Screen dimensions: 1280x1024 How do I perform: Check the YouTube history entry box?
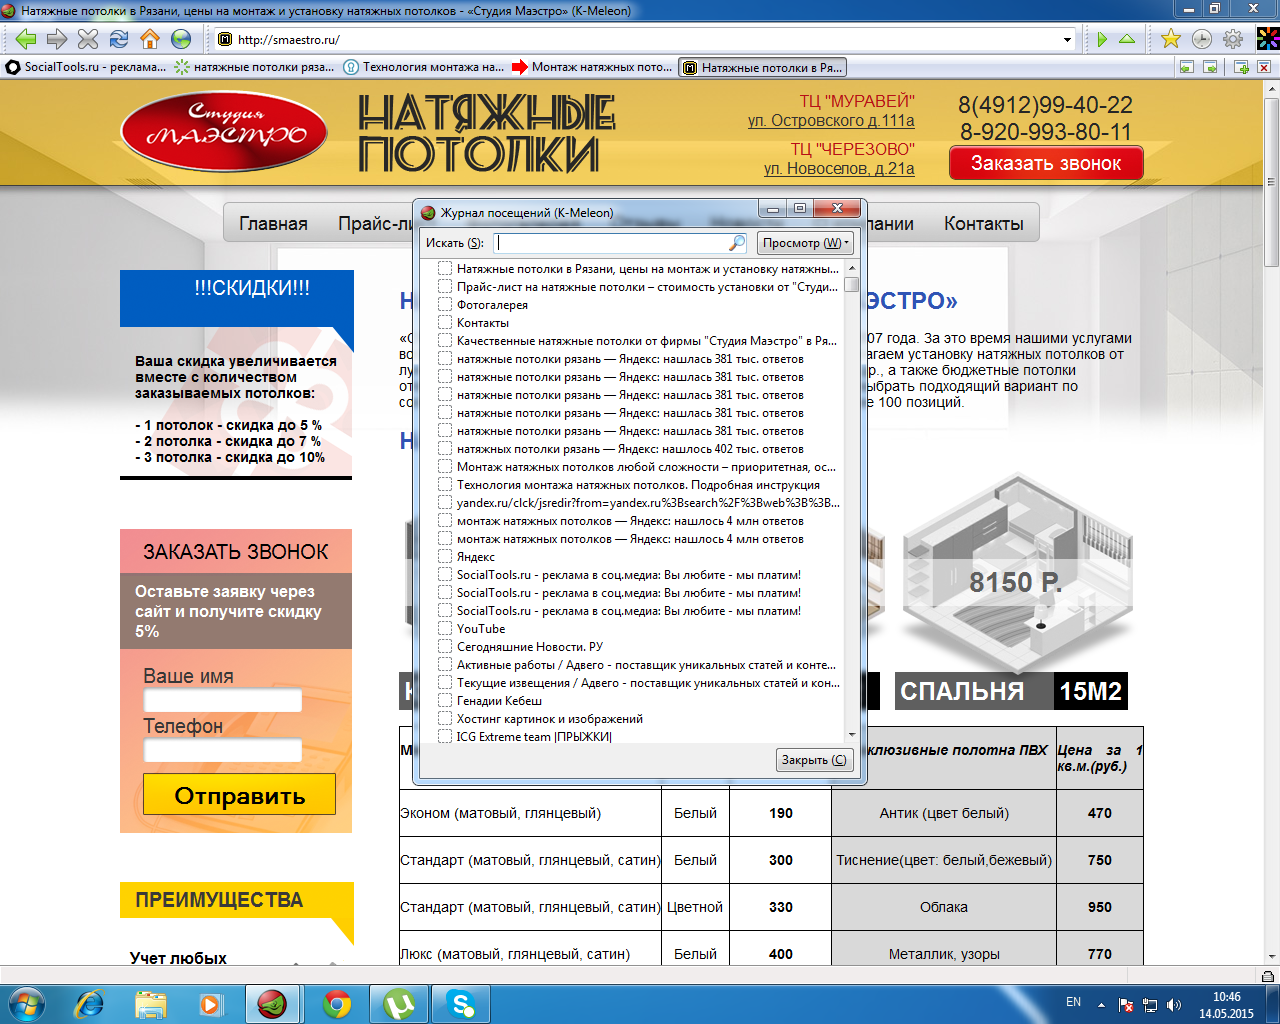[x=445, y=629]
